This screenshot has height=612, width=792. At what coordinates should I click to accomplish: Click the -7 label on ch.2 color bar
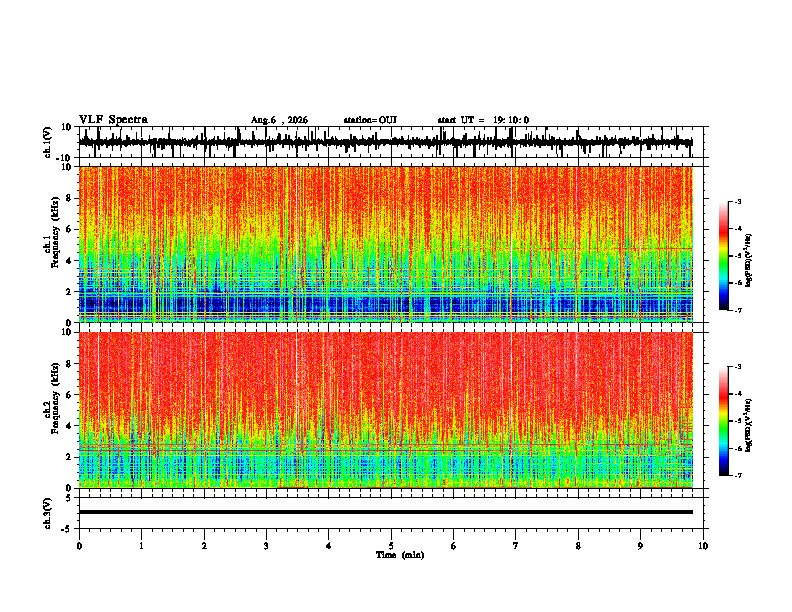[x=737, y=476]
